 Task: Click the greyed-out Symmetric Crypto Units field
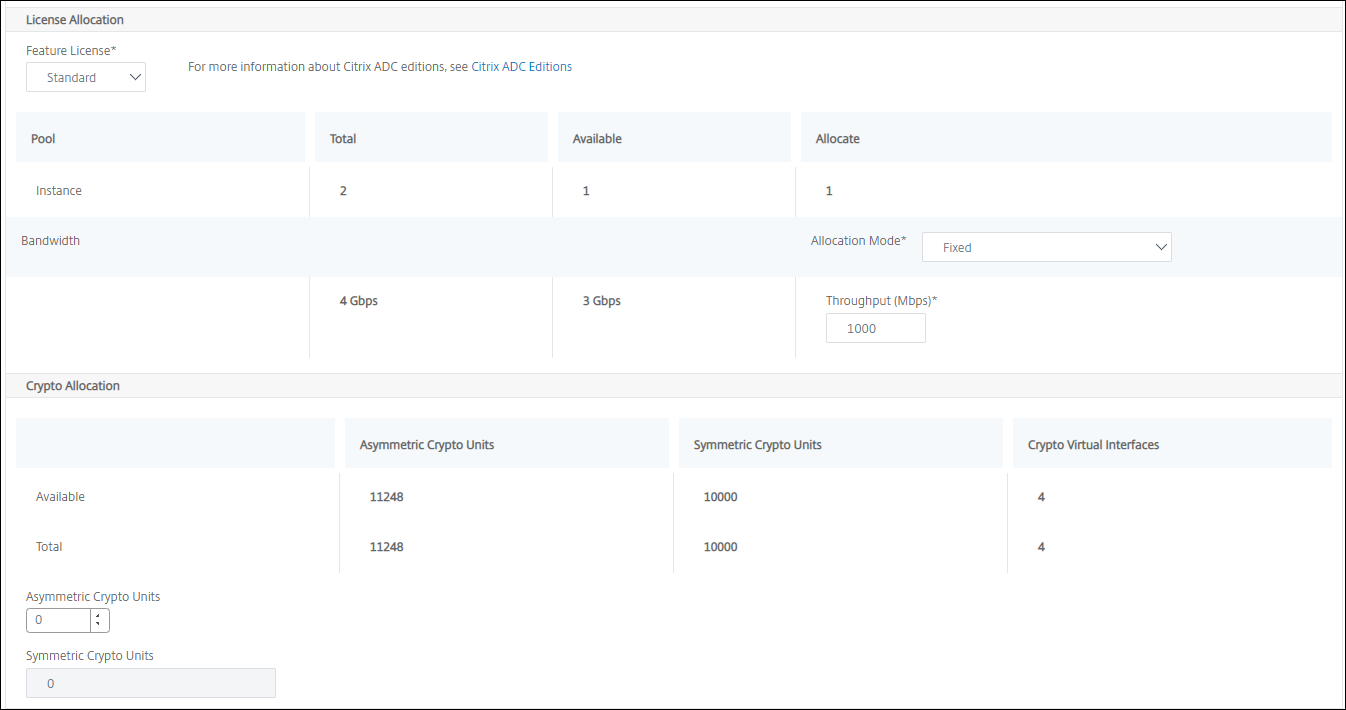pyautogui.click(x=151, y=683)
